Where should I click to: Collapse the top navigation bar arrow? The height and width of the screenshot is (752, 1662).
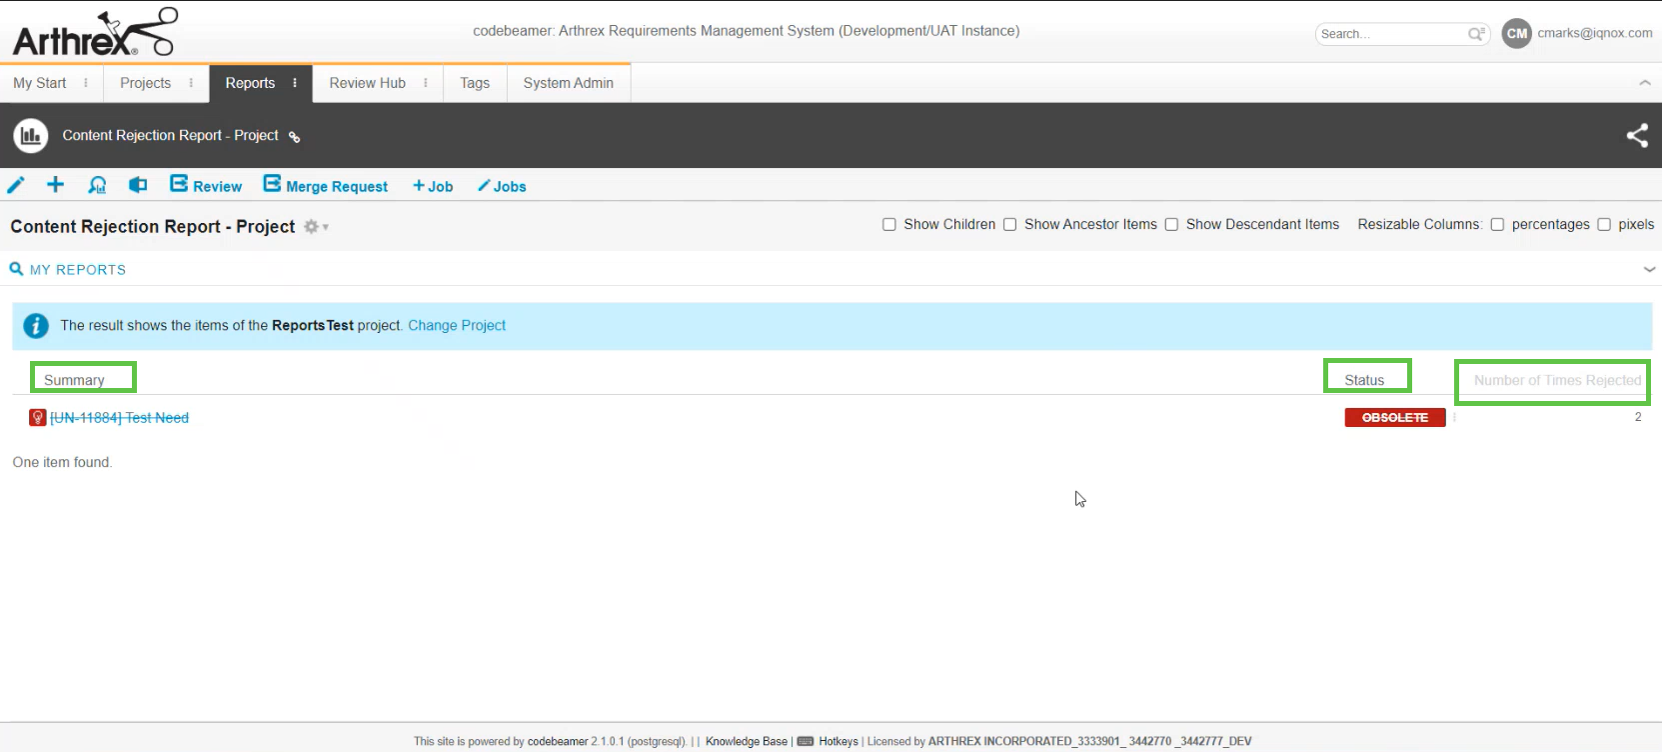[x=1644, y=83]
